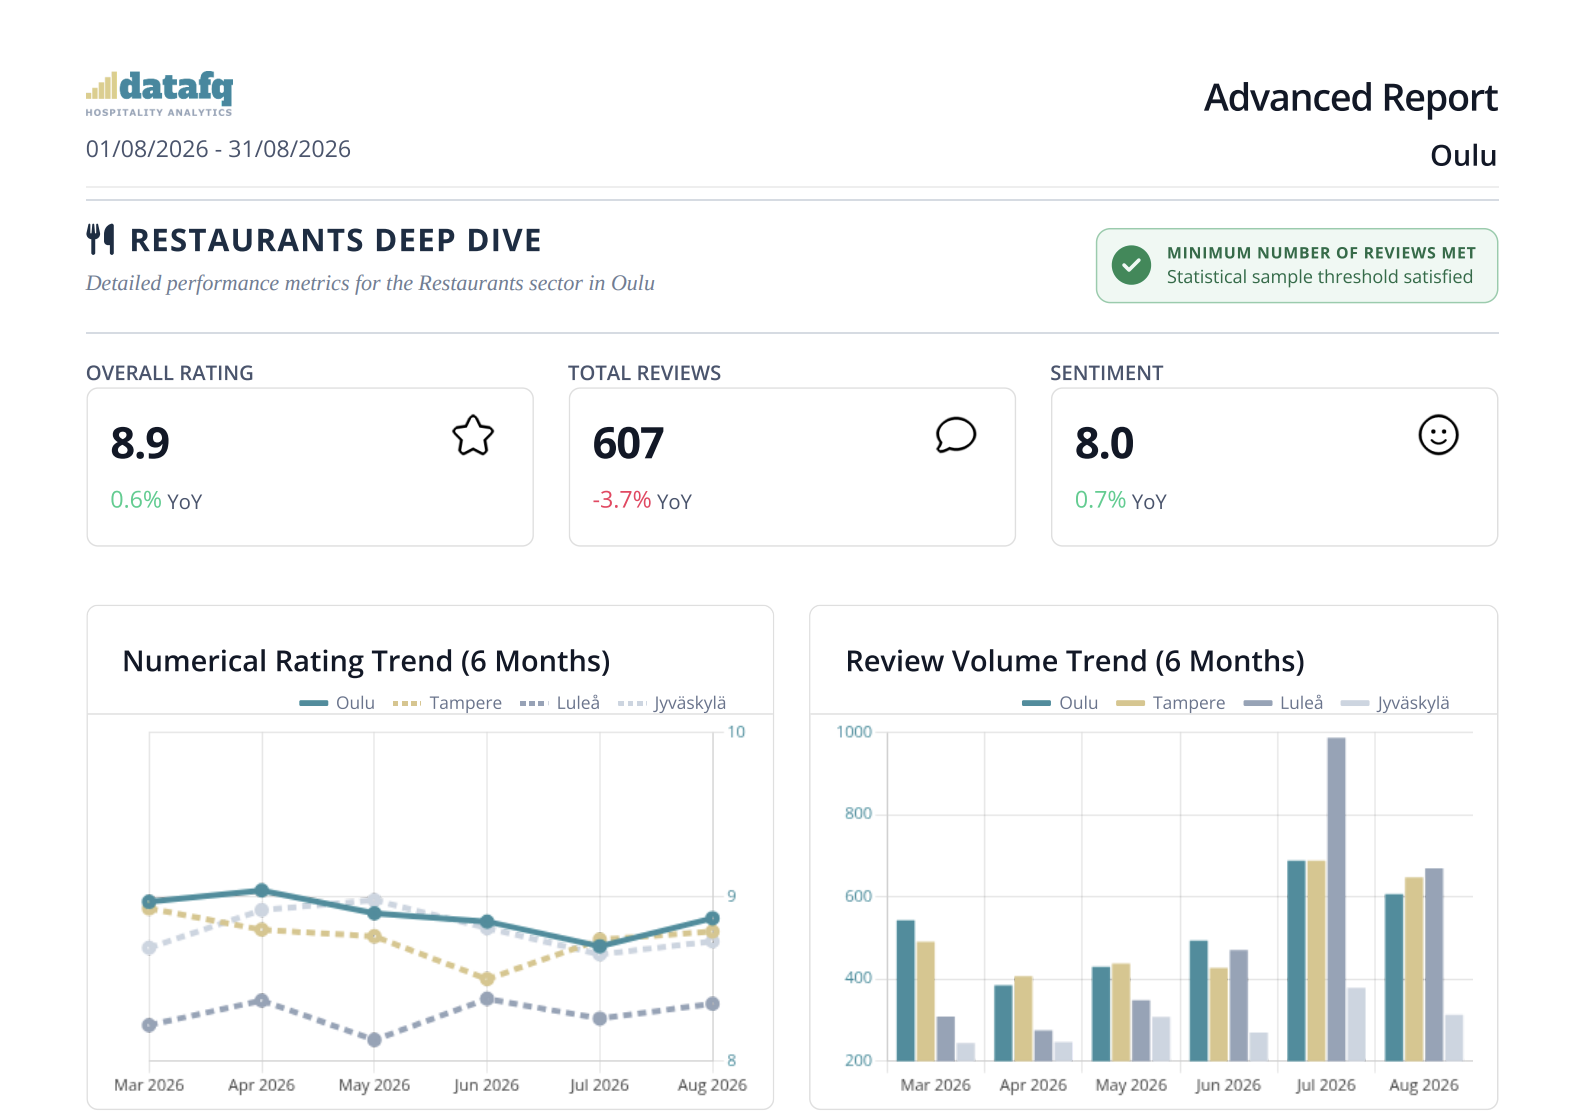Click the 'MINIMUM NUMBER OF REVIEWS MET' badge text

1321,253
